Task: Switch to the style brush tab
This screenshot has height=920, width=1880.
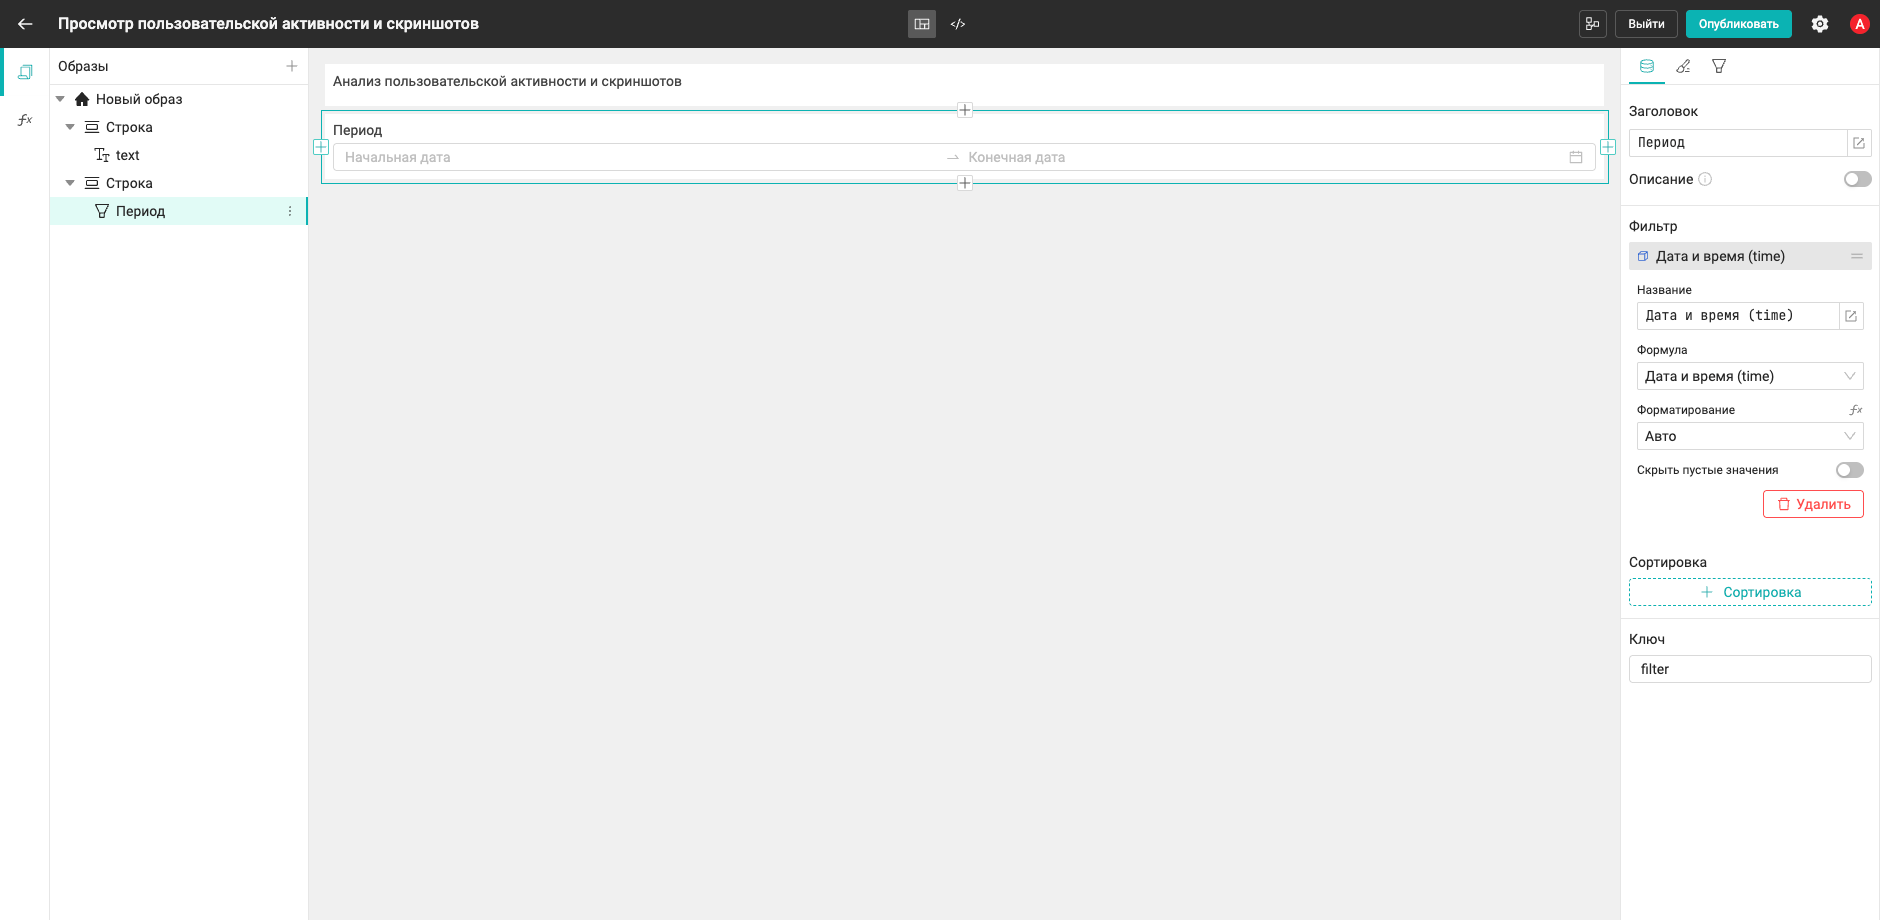Action: pos(1684,66)
